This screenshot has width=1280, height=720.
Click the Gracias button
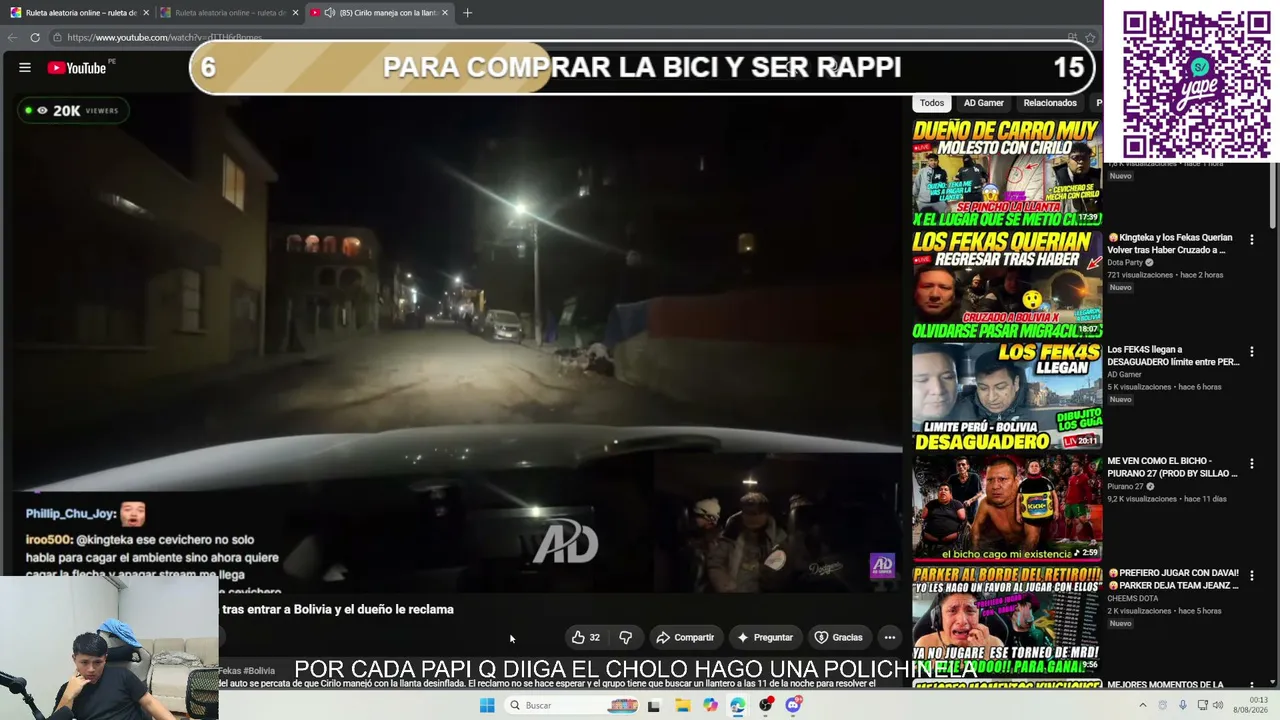(838, 637)
